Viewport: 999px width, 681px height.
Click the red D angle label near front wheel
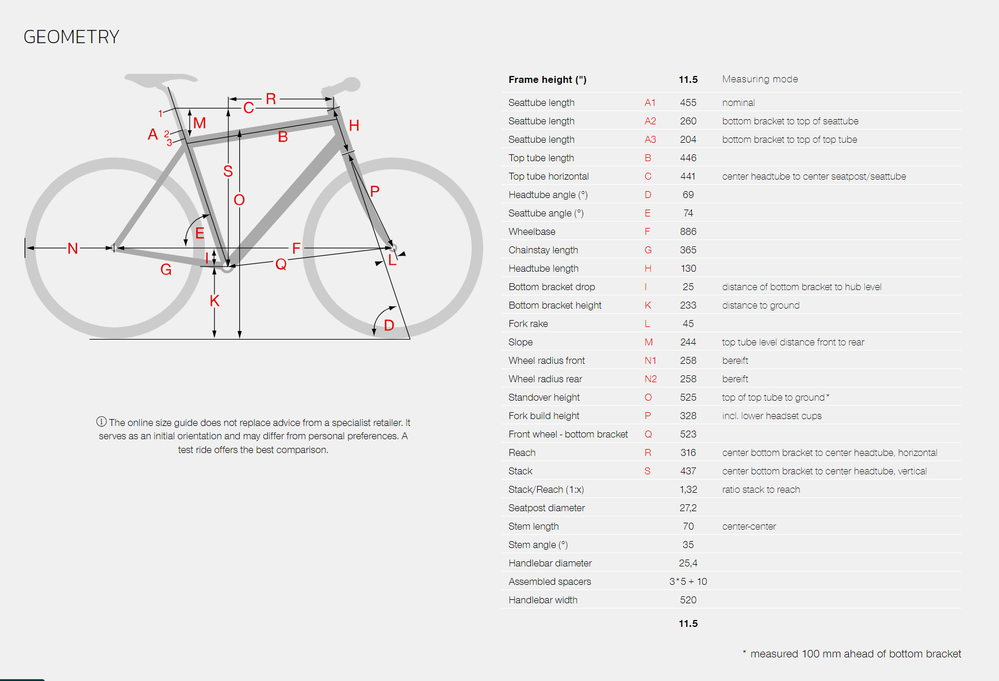(389, 326)
